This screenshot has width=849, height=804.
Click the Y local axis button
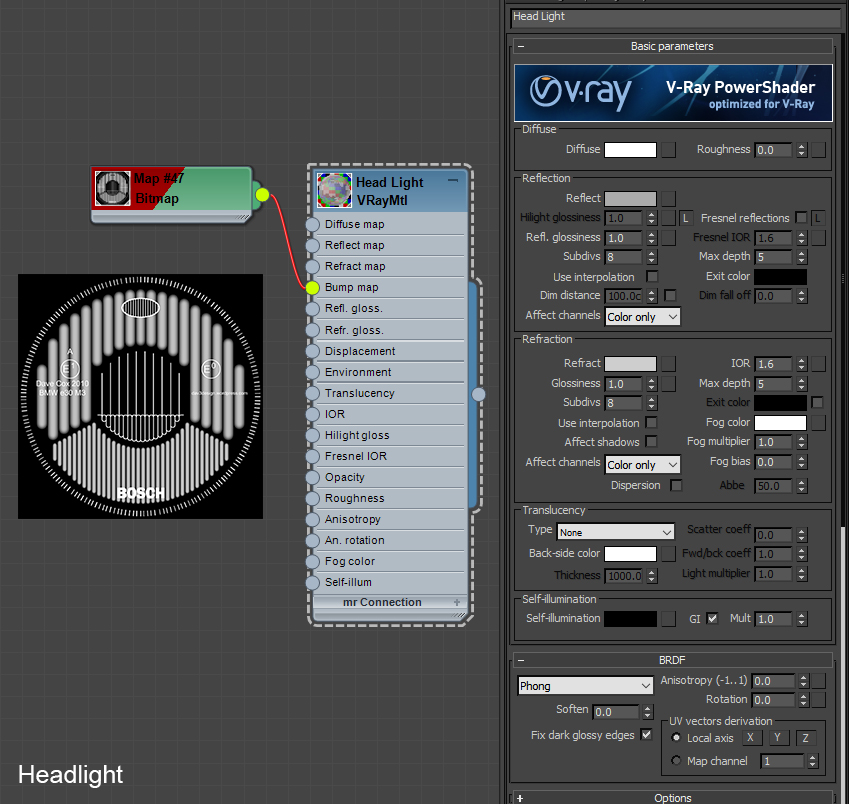[x=778, y=737]
